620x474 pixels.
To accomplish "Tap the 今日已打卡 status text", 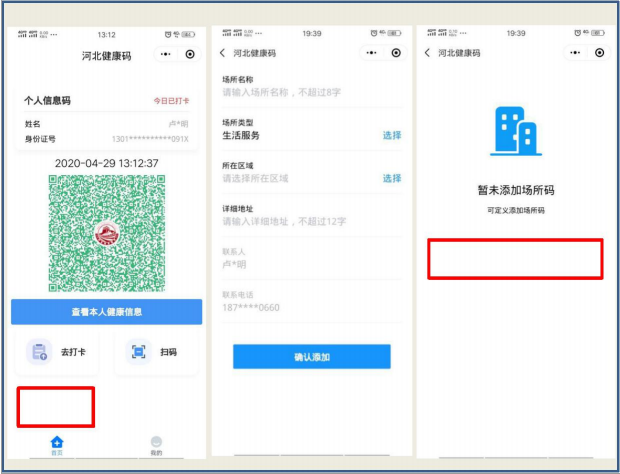I will [171, 101].
